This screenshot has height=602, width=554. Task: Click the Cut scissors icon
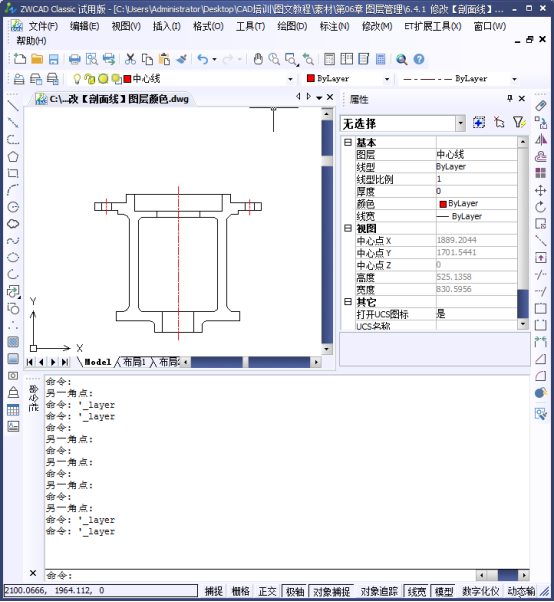tap(130, 59)
